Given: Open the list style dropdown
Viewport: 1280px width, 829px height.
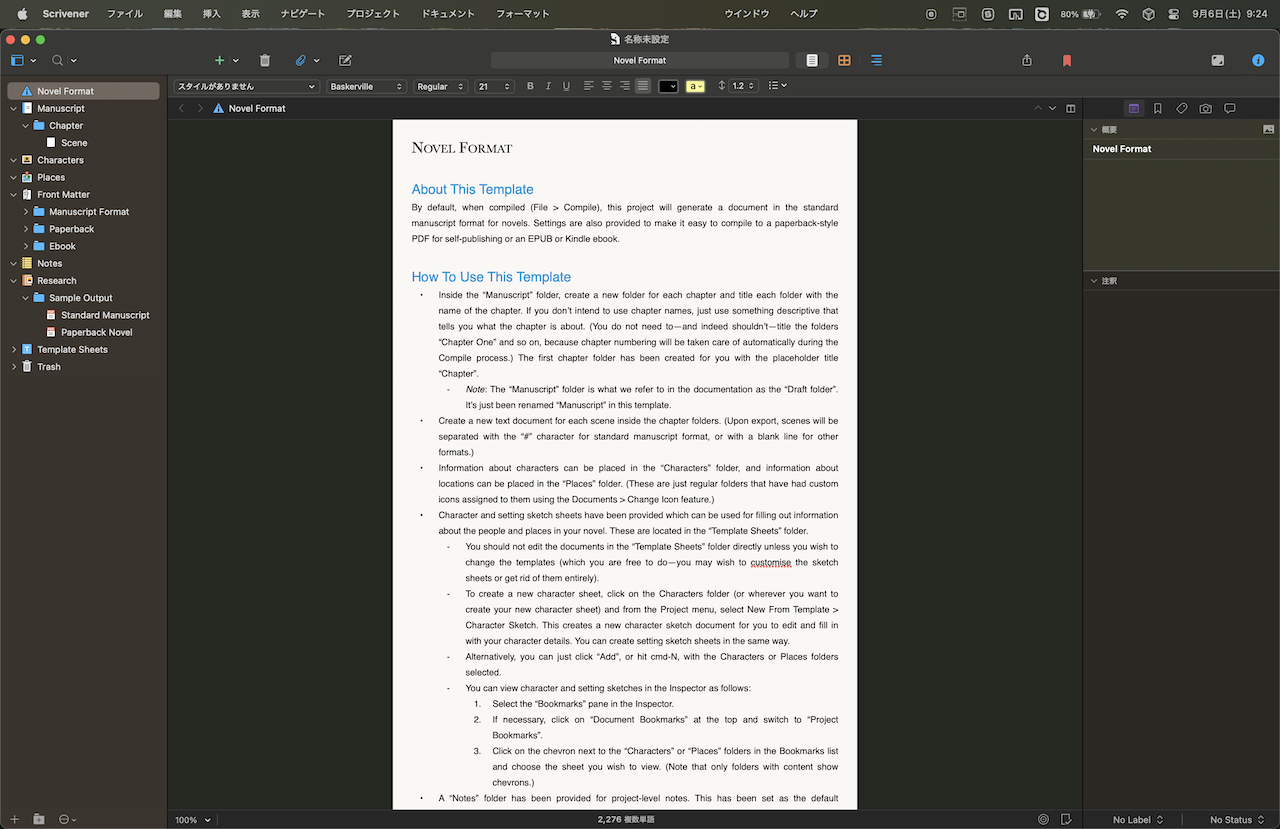Looking at the screenshot, I should coord(777,86).
